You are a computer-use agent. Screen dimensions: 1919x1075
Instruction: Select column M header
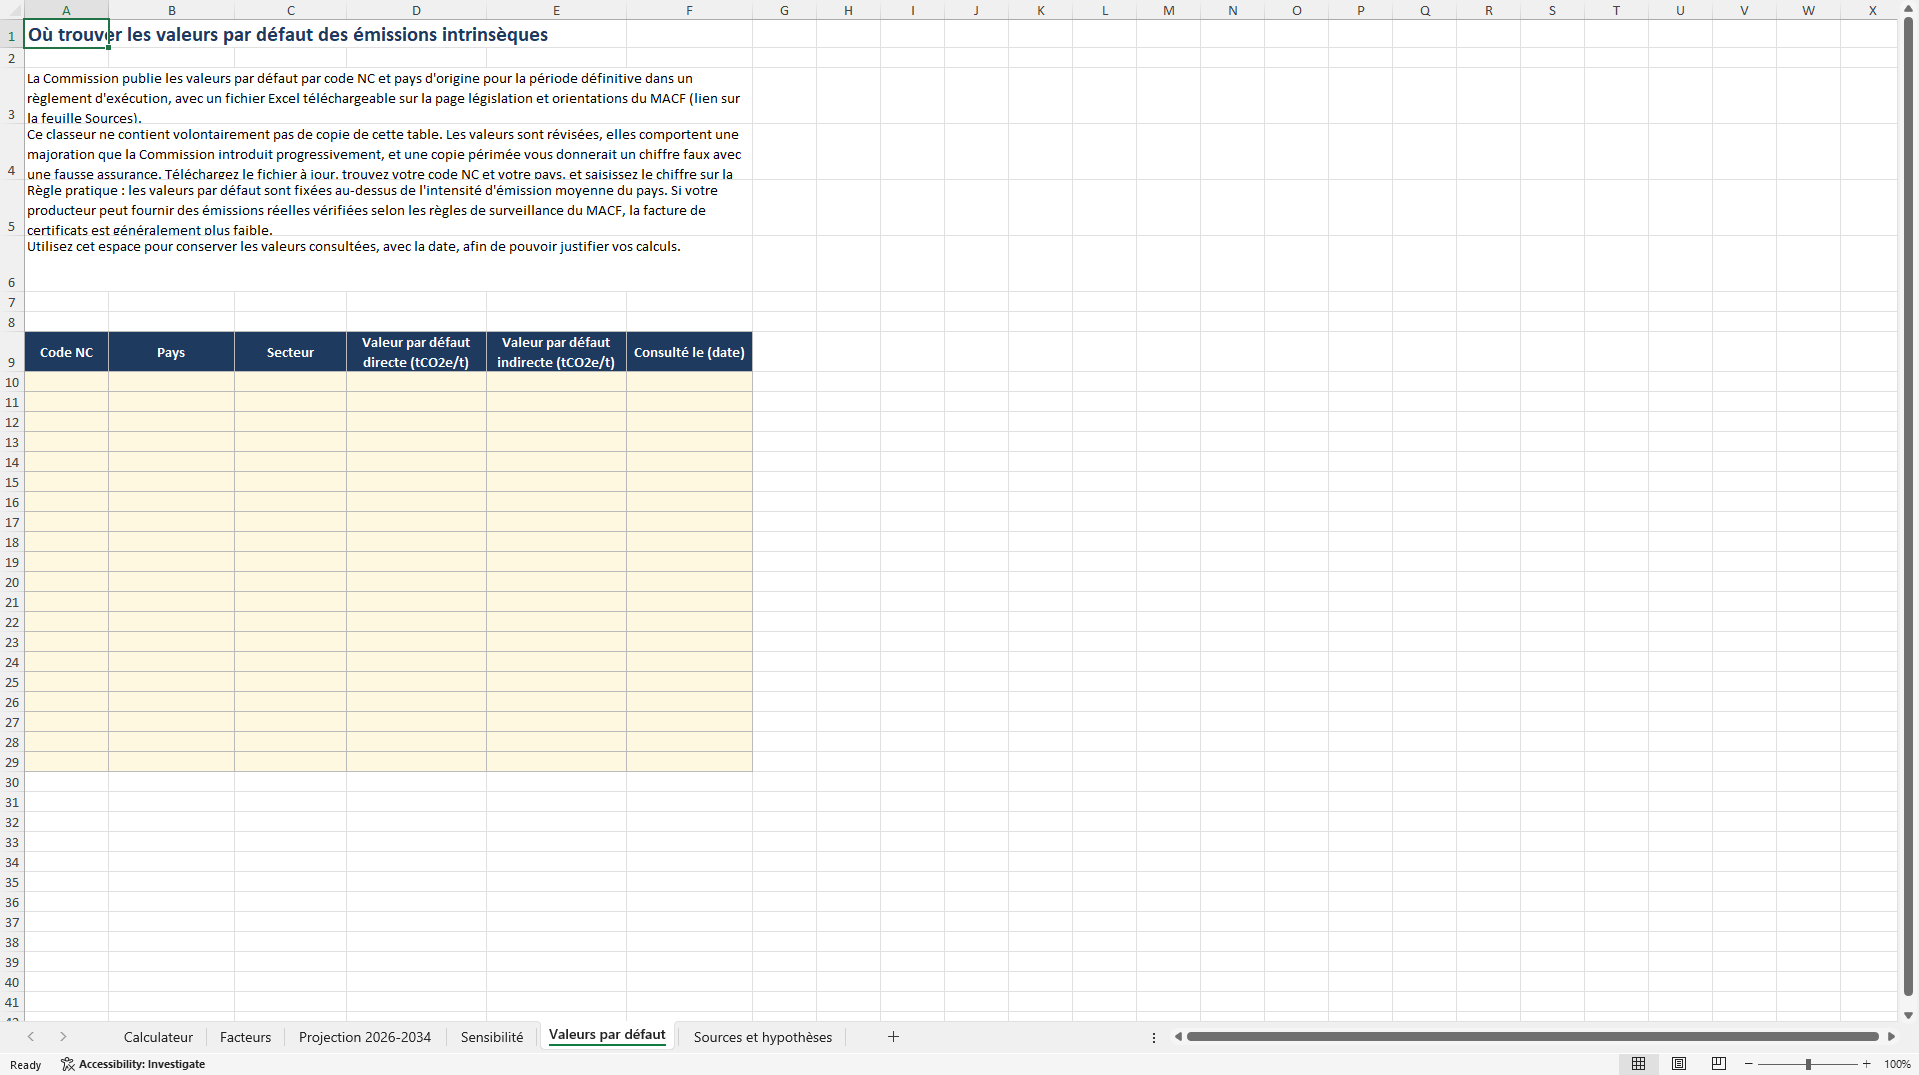[1168, 10]
